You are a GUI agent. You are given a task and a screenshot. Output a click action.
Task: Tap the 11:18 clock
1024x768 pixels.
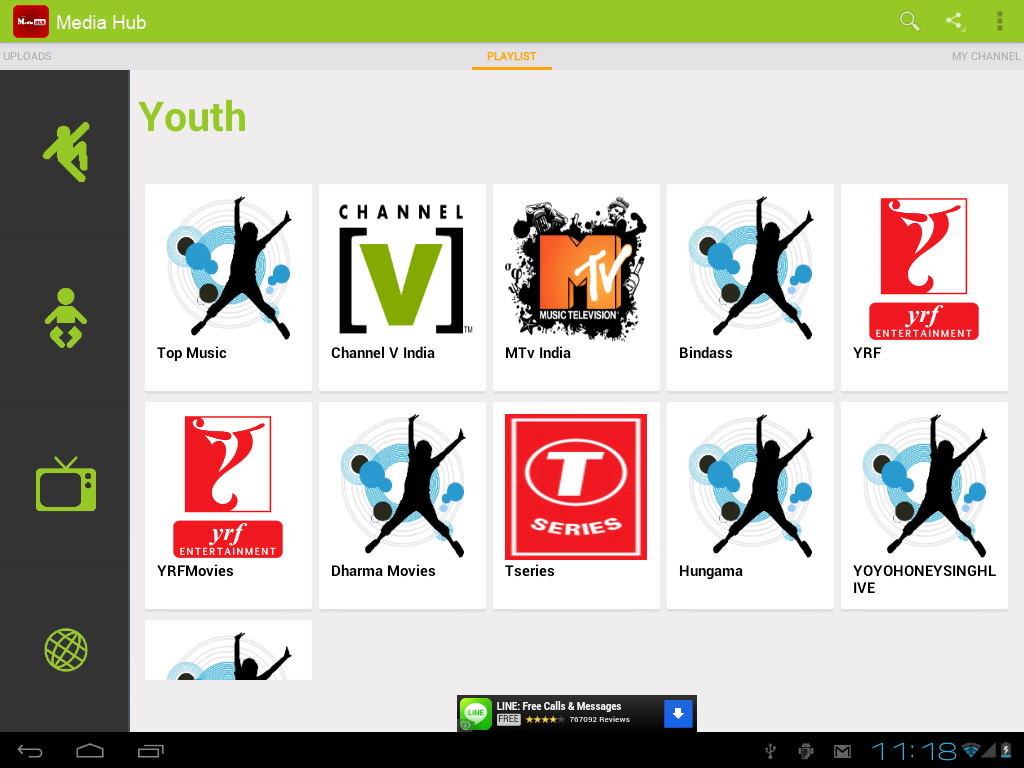(914, 751)
